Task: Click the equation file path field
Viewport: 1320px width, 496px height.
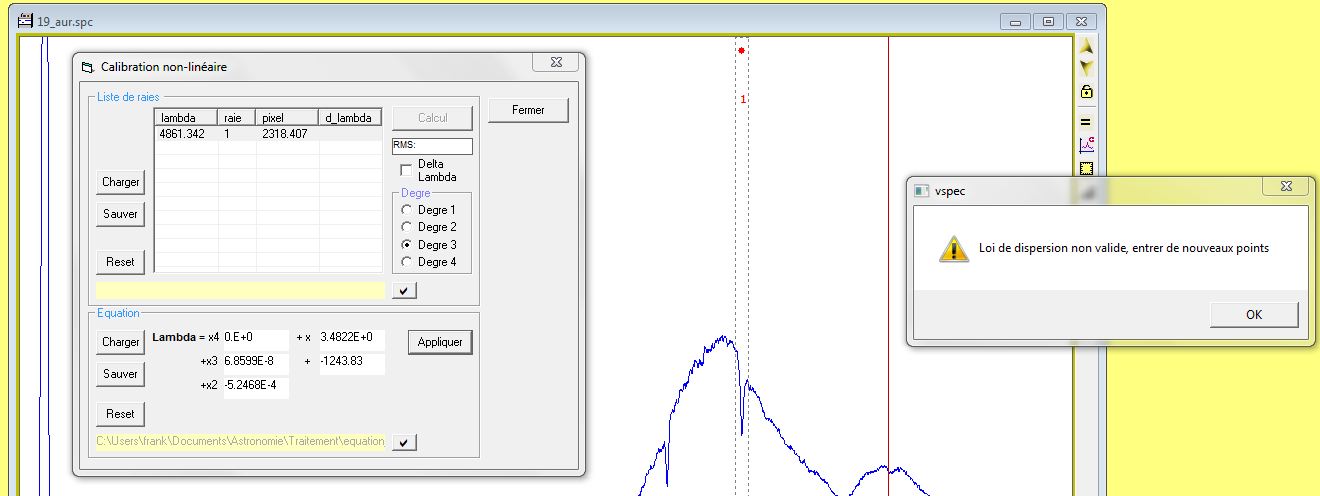Action: coord(241,442)
